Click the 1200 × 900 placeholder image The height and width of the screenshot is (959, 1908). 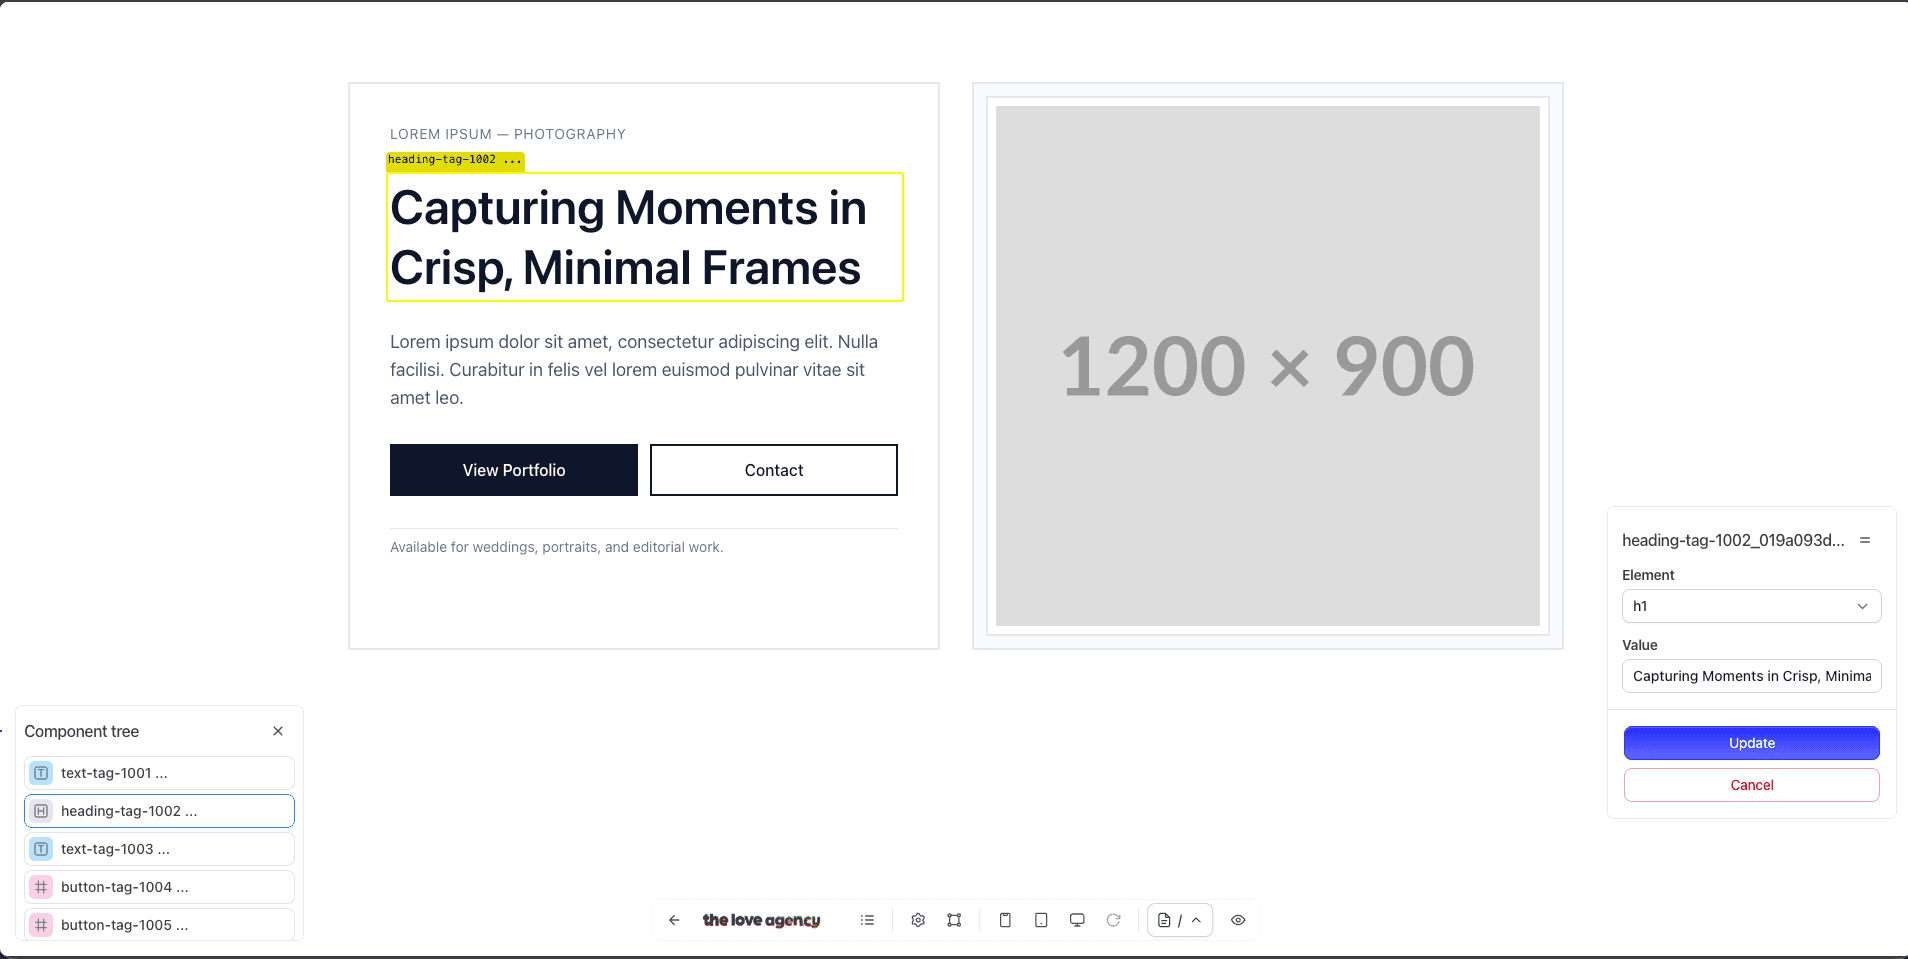coord(1267,366)
